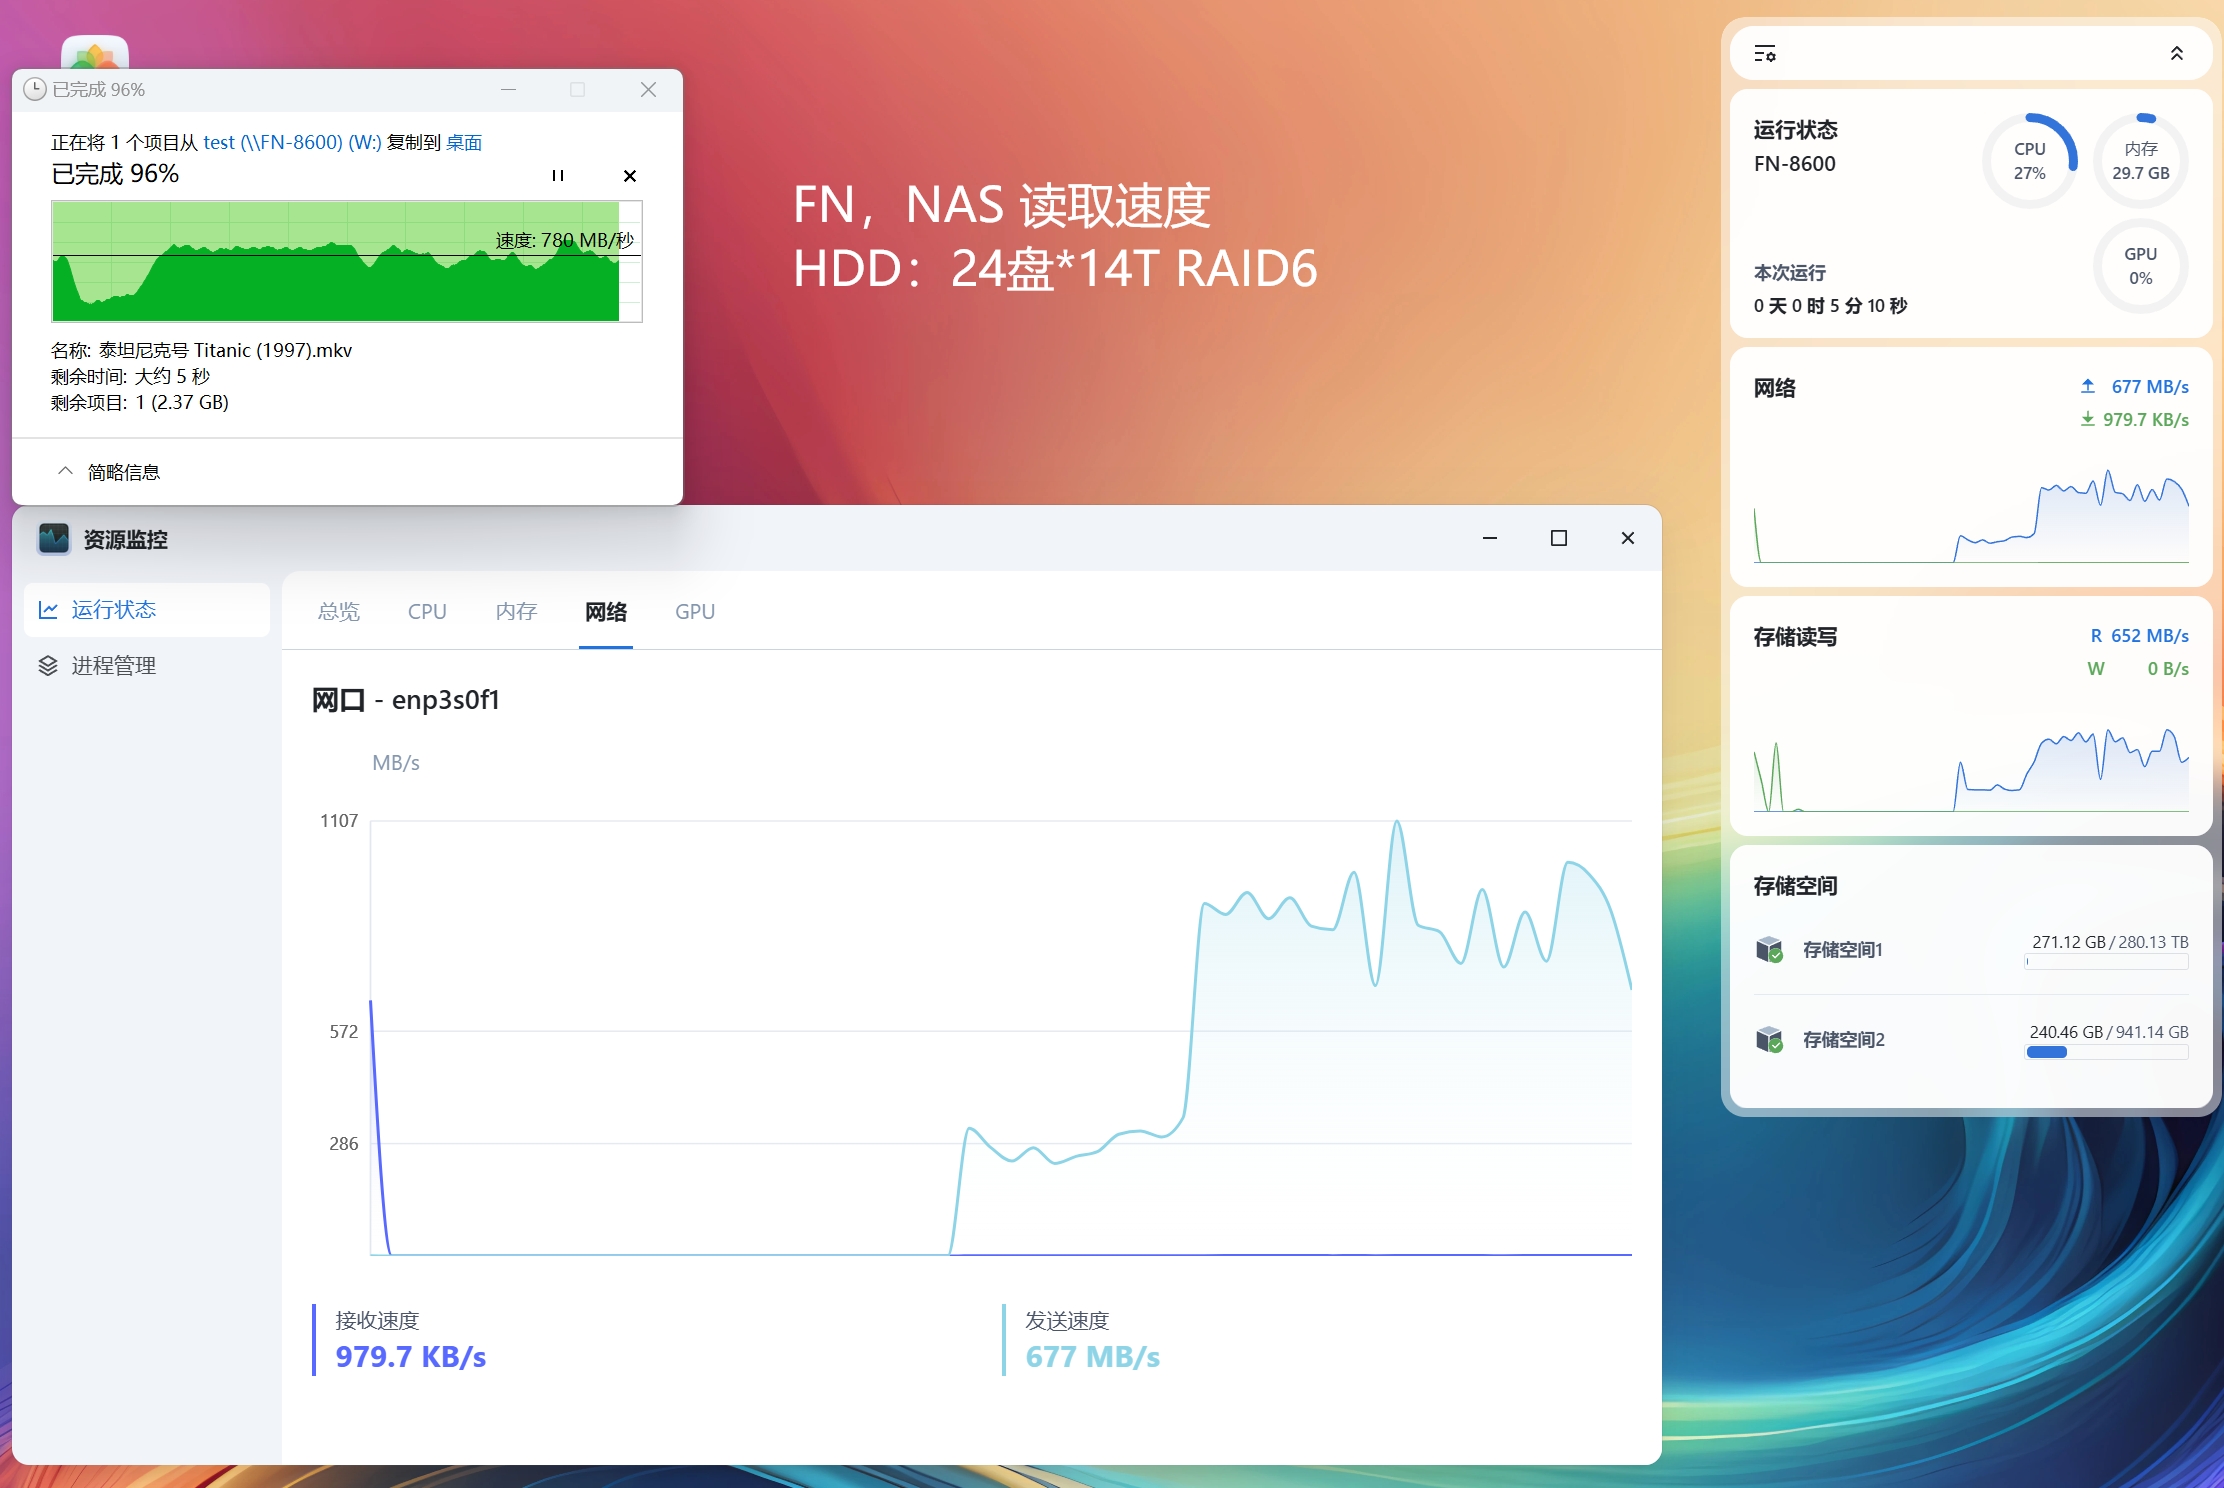Click the GPU 0% gauge

pyautogui.click(x=2141, y=267)
